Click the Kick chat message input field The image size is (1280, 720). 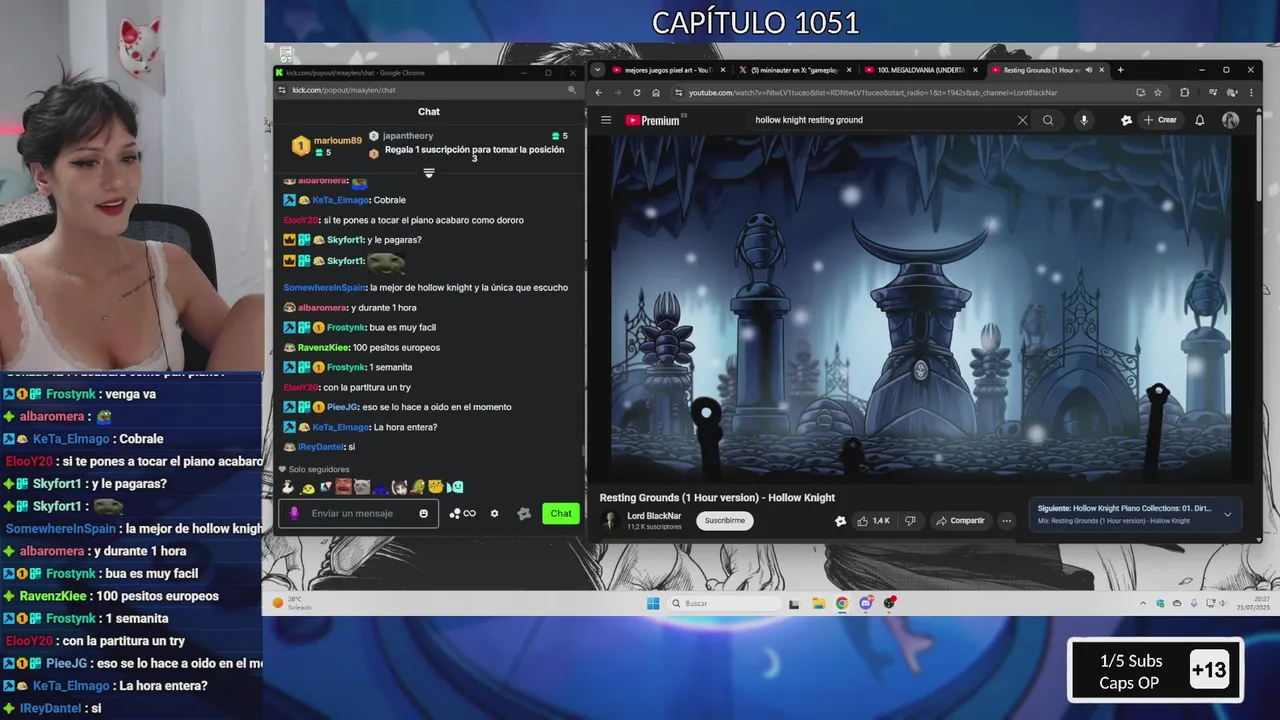pyautogui.click(x=358, y=513)
